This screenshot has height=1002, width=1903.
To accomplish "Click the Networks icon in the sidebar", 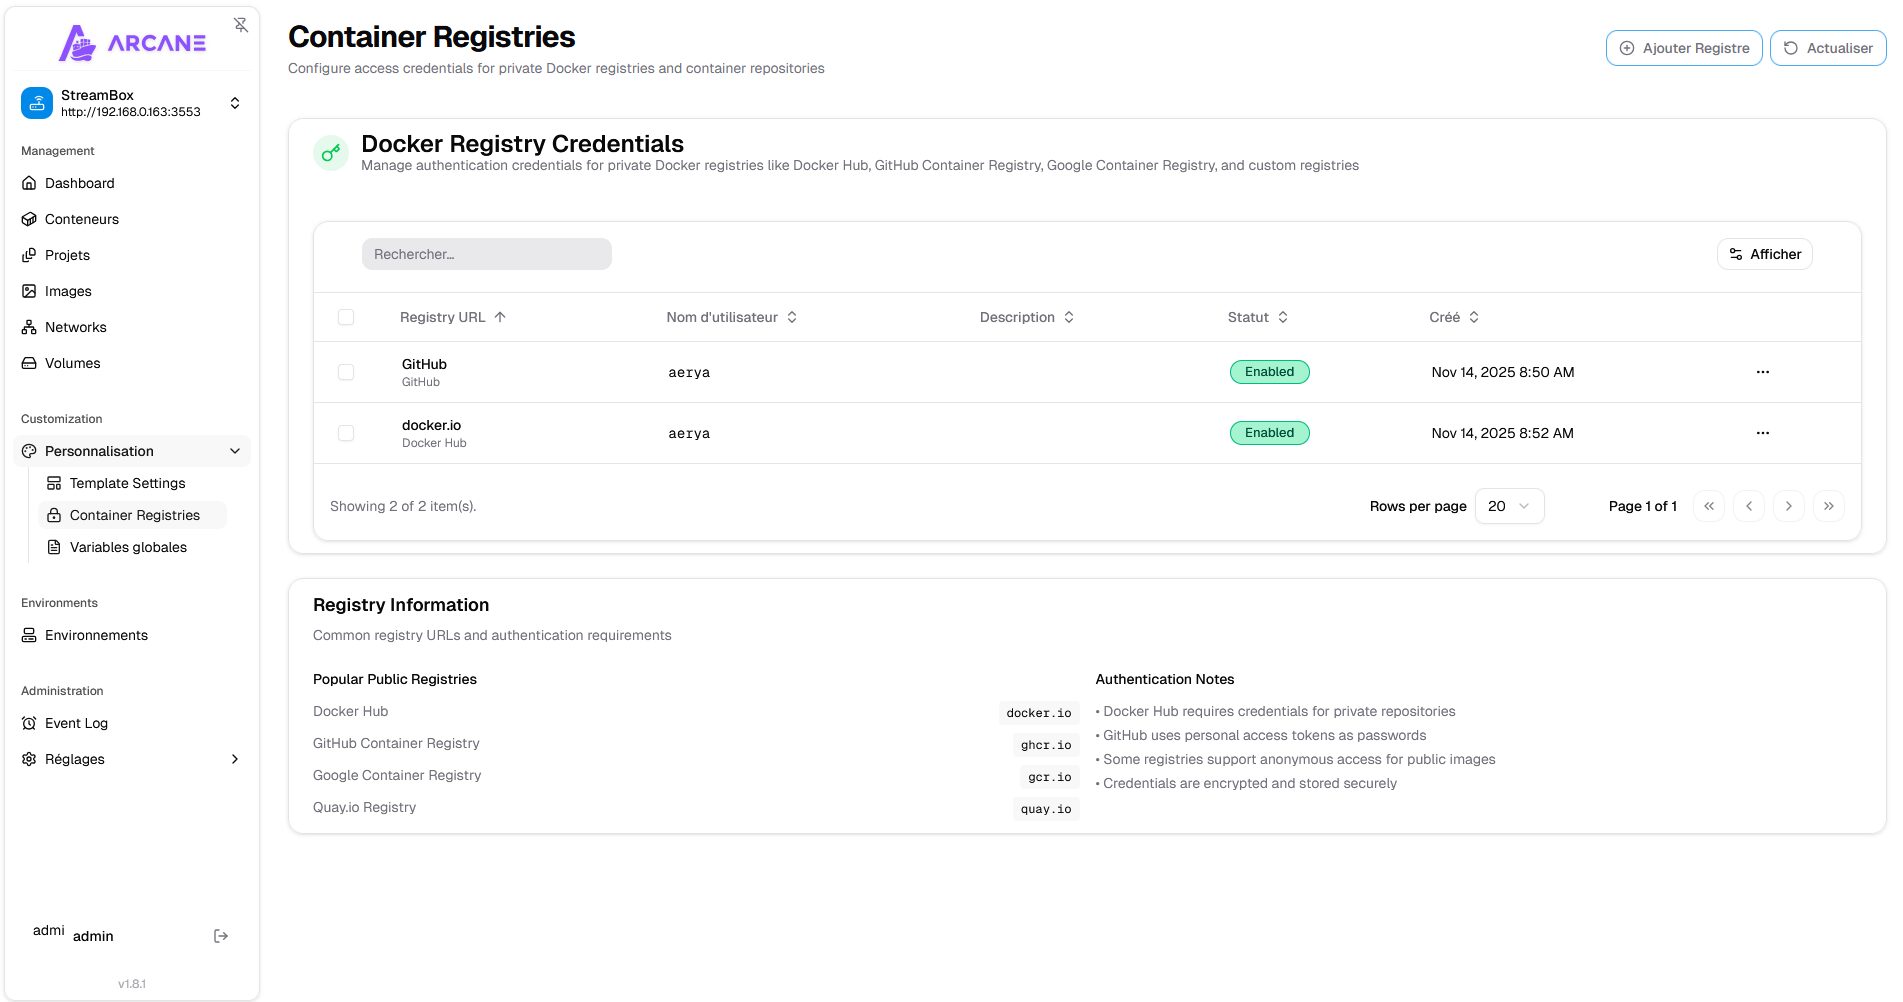I will tap(29, 327).
